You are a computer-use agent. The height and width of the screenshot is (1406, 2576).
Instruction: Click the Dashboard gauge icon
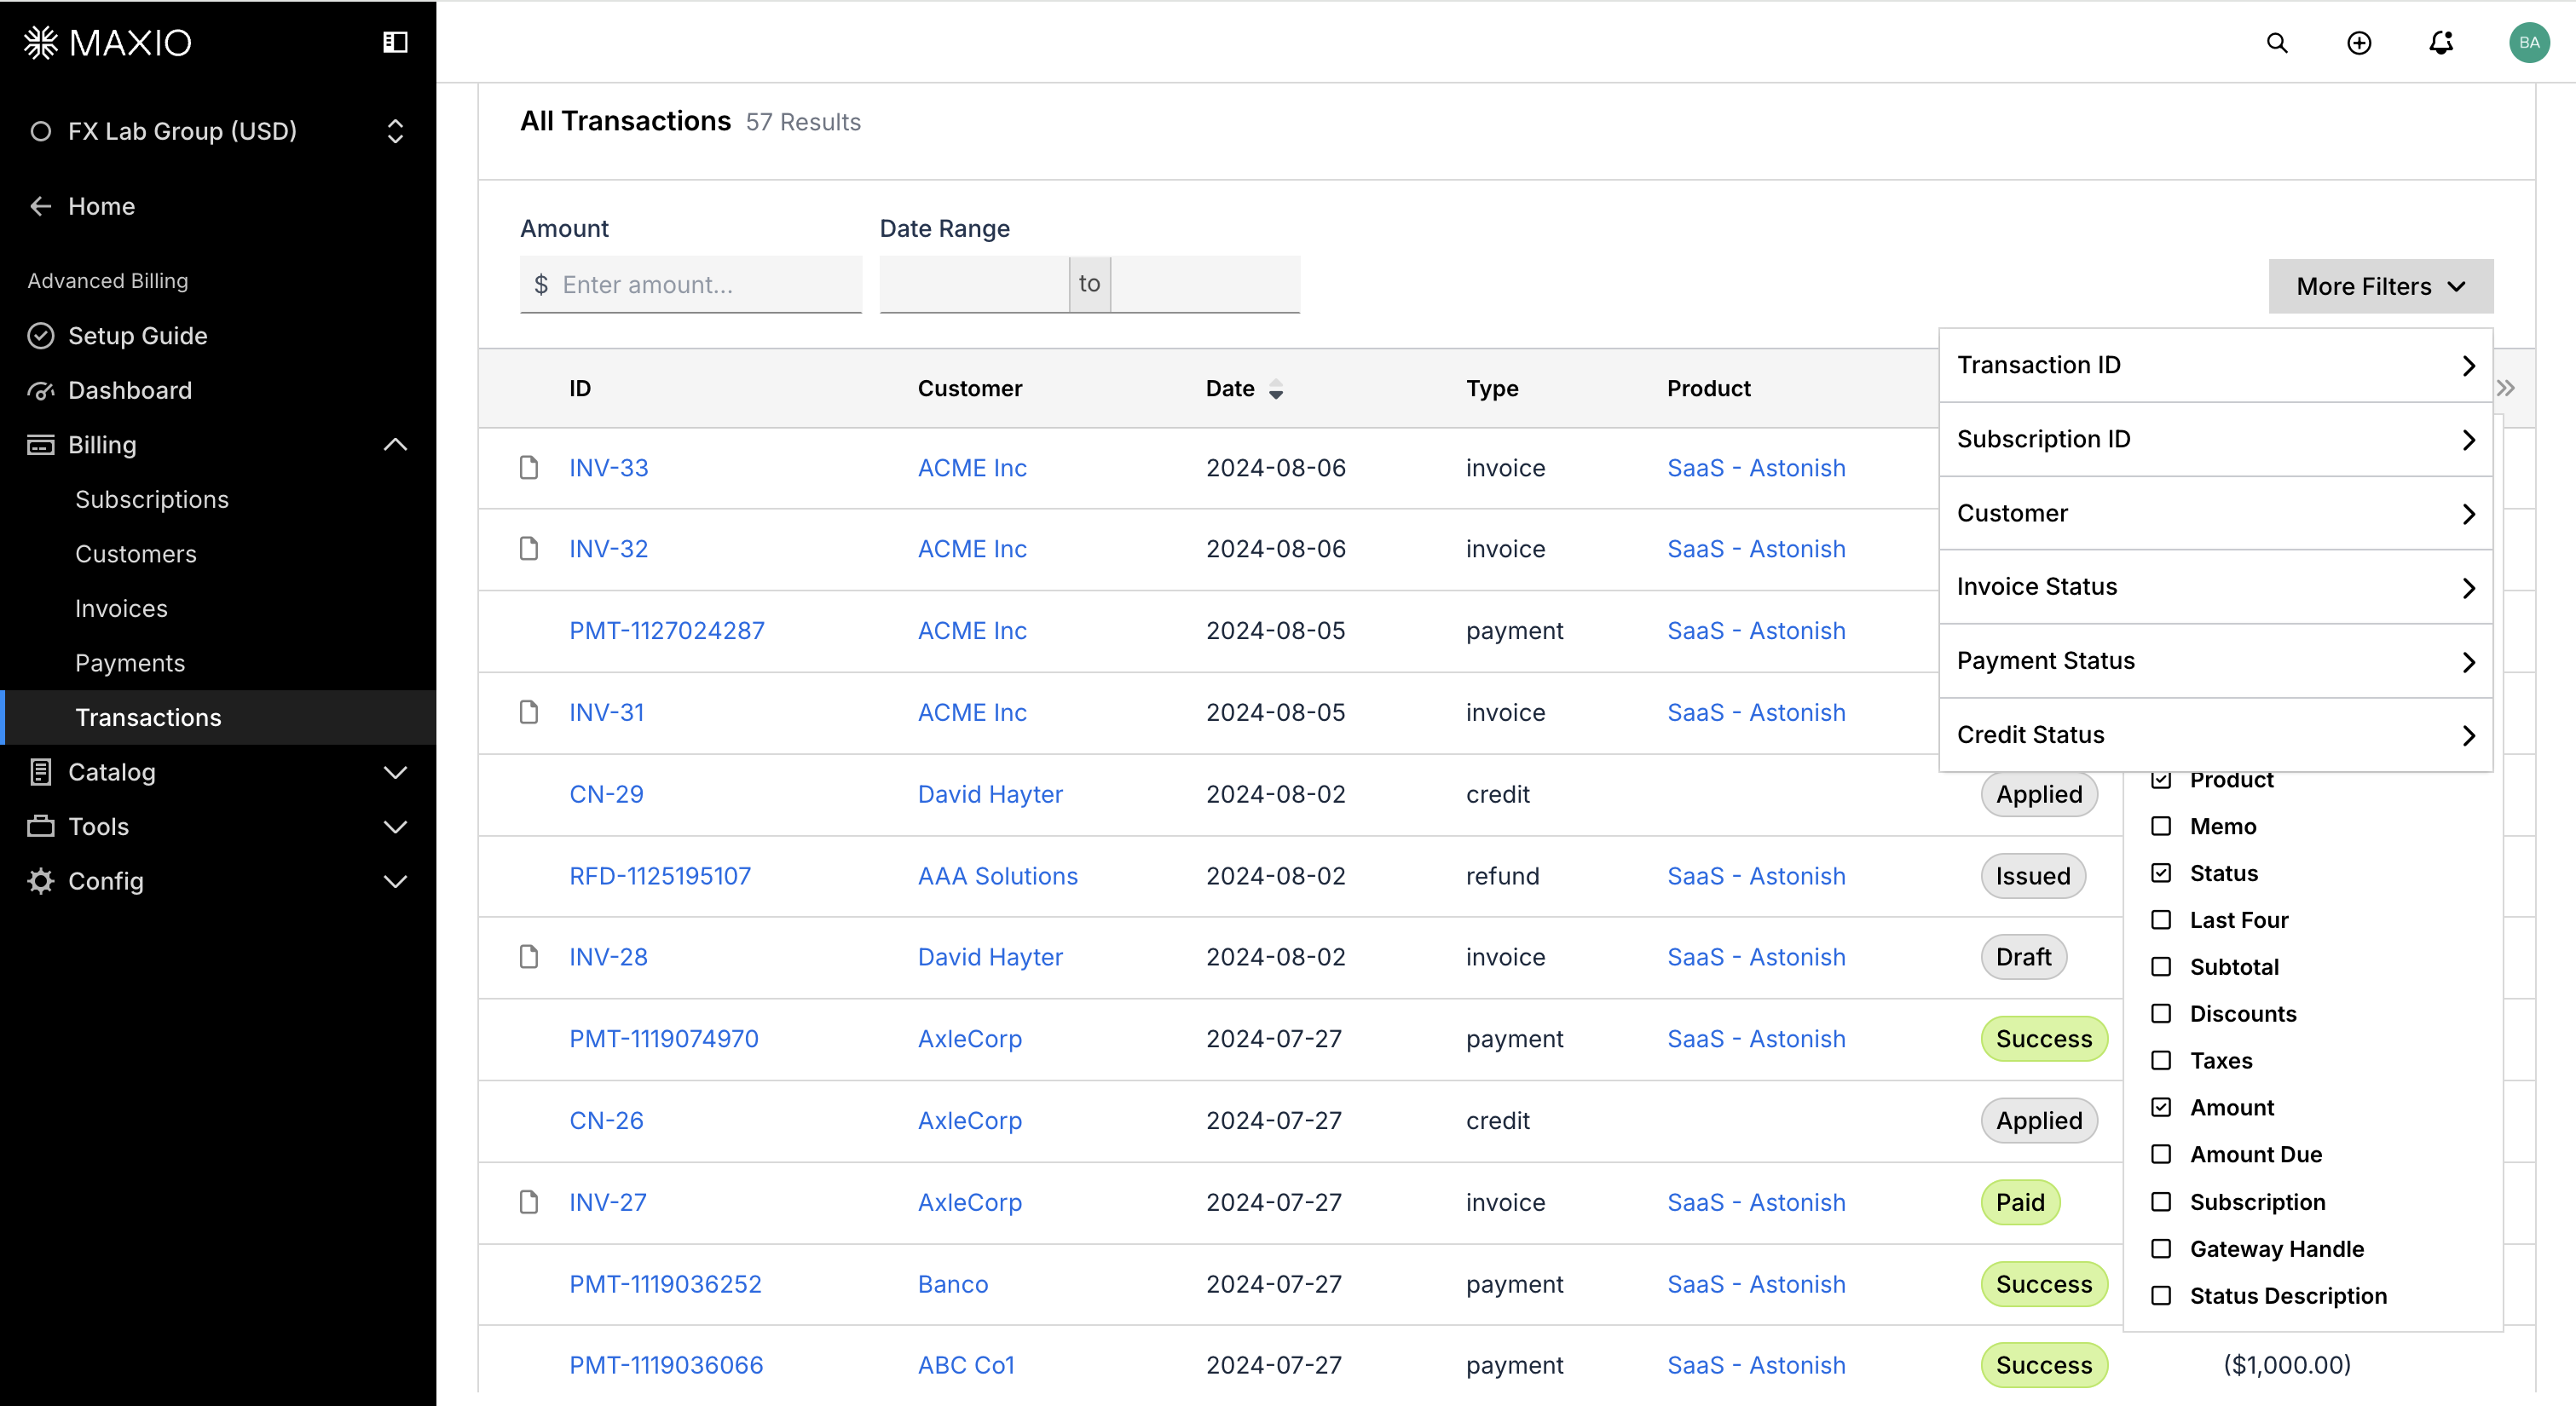(x=40, y=390)
